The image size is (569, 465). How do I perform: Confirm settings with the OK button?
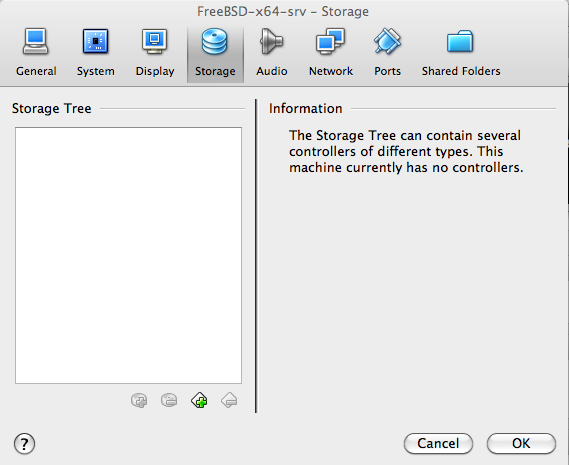[x=521, y=443]
